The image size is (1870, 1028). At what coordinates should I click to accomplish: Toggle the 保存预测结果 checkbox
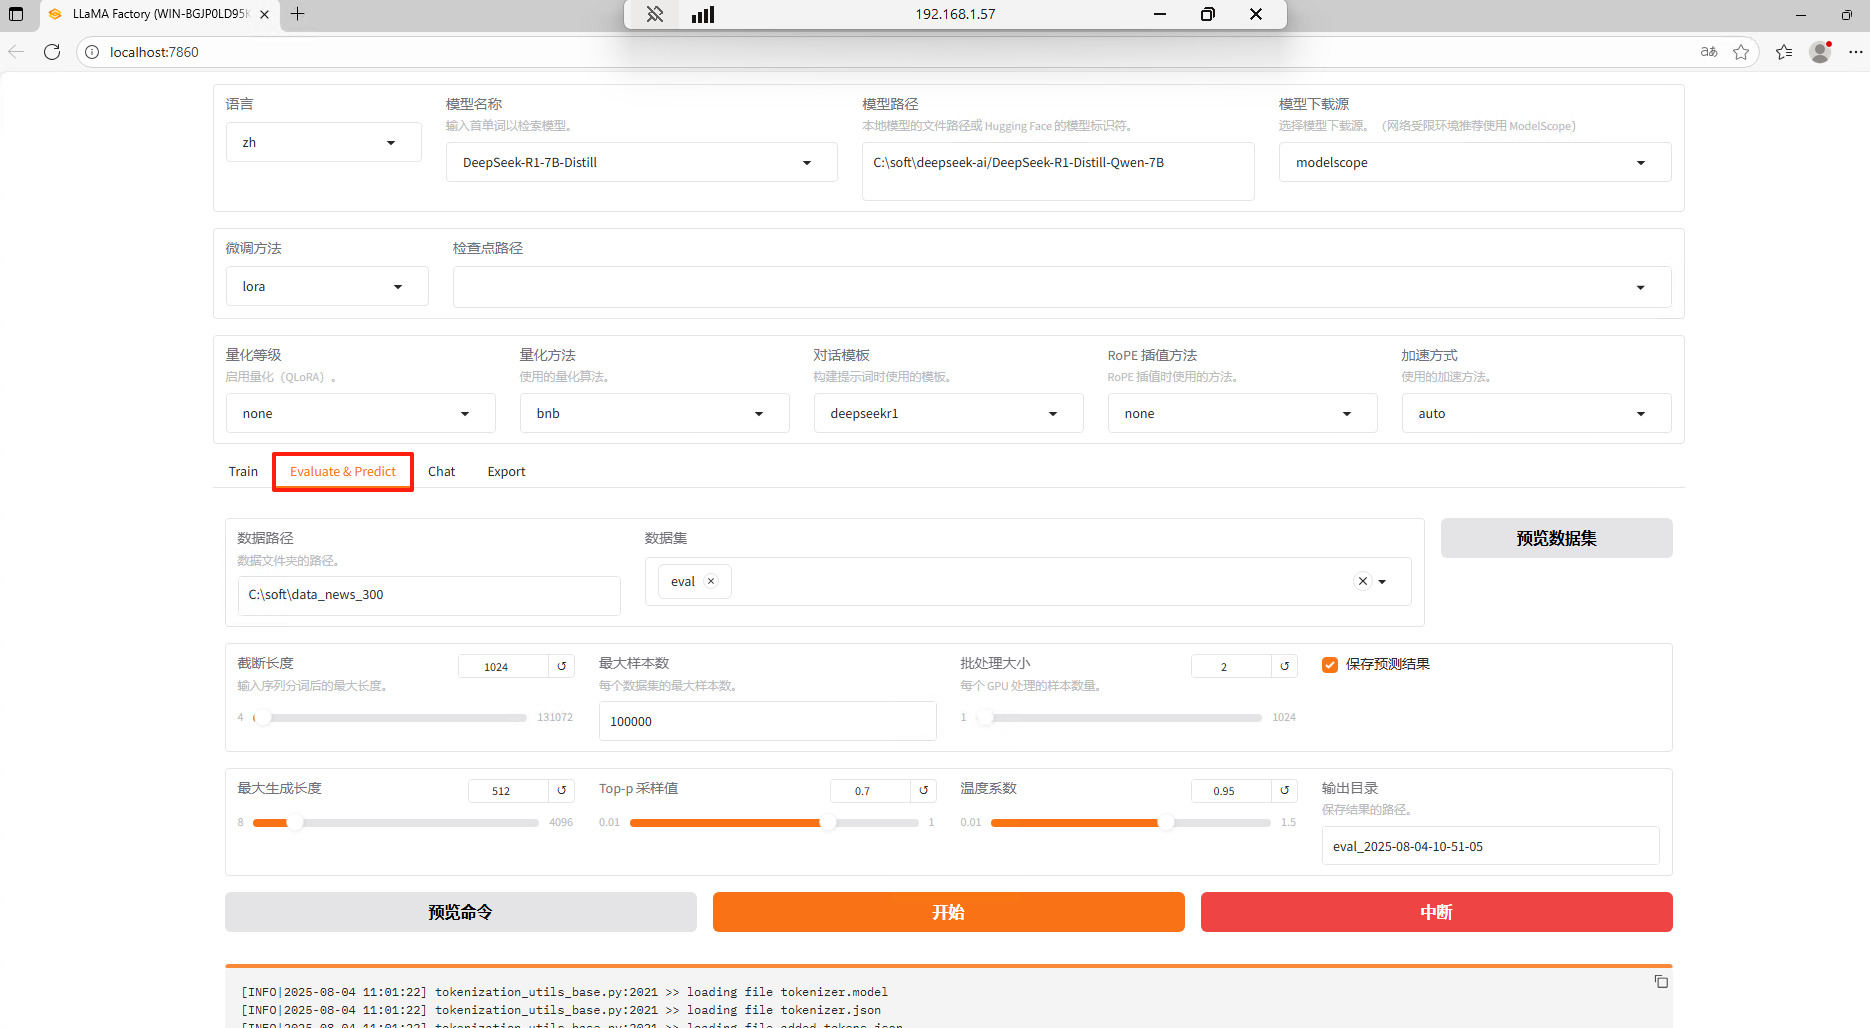pyautogui.click(x=1330, y=665)
